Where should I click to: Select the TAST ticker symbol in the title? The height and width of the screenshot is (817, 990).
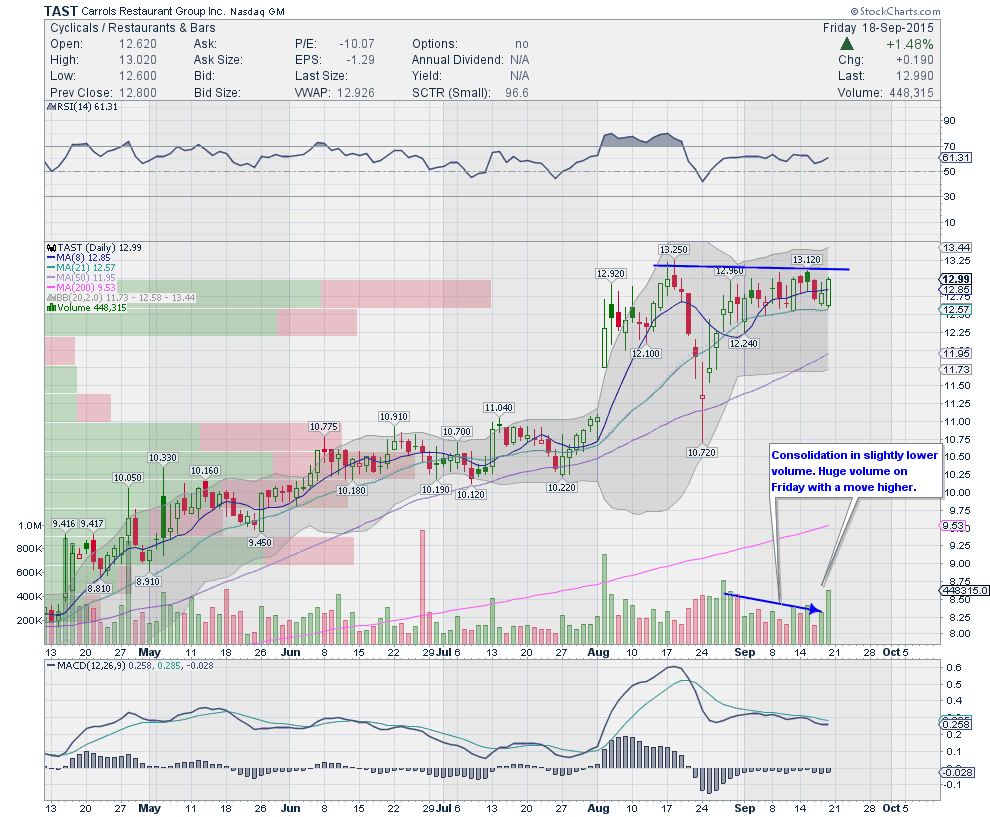coord(61,11)
